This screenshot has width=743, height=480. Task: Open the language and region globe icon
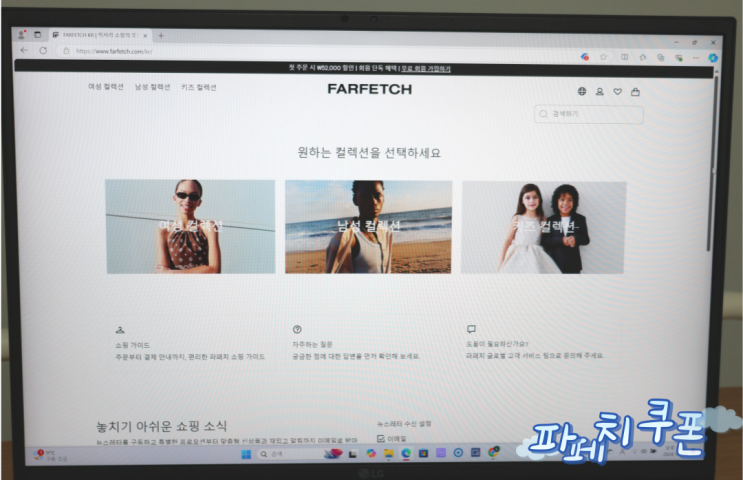coord(582,91)
